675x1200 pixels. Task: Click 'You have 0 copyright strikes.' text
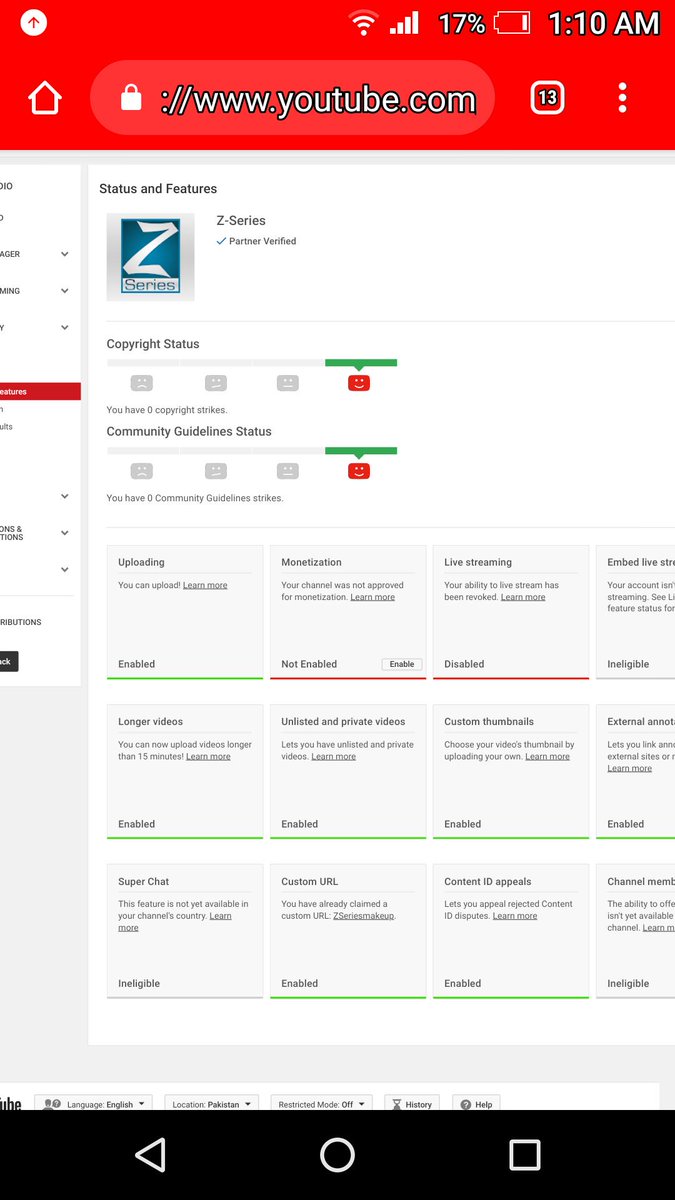167,410
